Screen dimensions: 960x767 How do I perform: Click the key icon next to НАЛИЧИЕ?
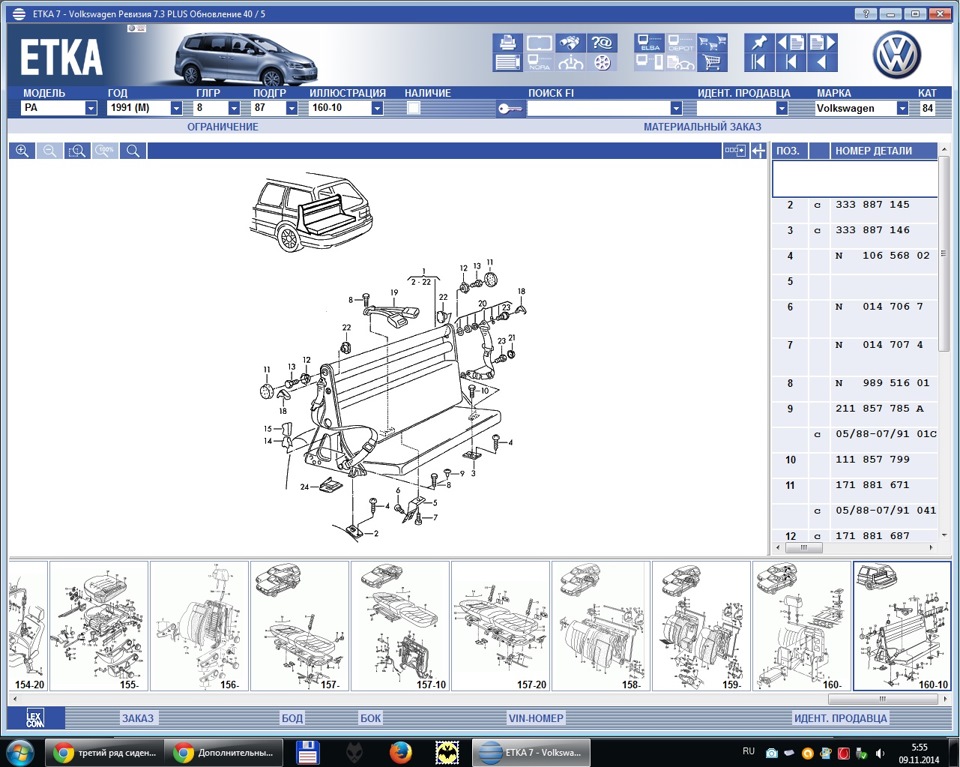[509, 108]
